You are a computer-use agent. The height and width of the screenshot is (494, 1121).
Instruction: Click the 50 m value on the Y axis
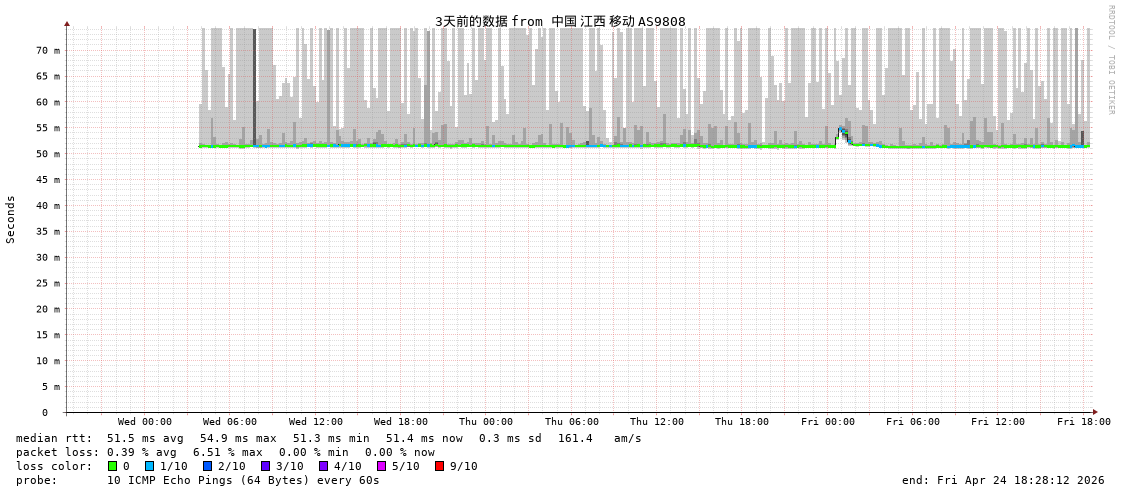[48, 154]
